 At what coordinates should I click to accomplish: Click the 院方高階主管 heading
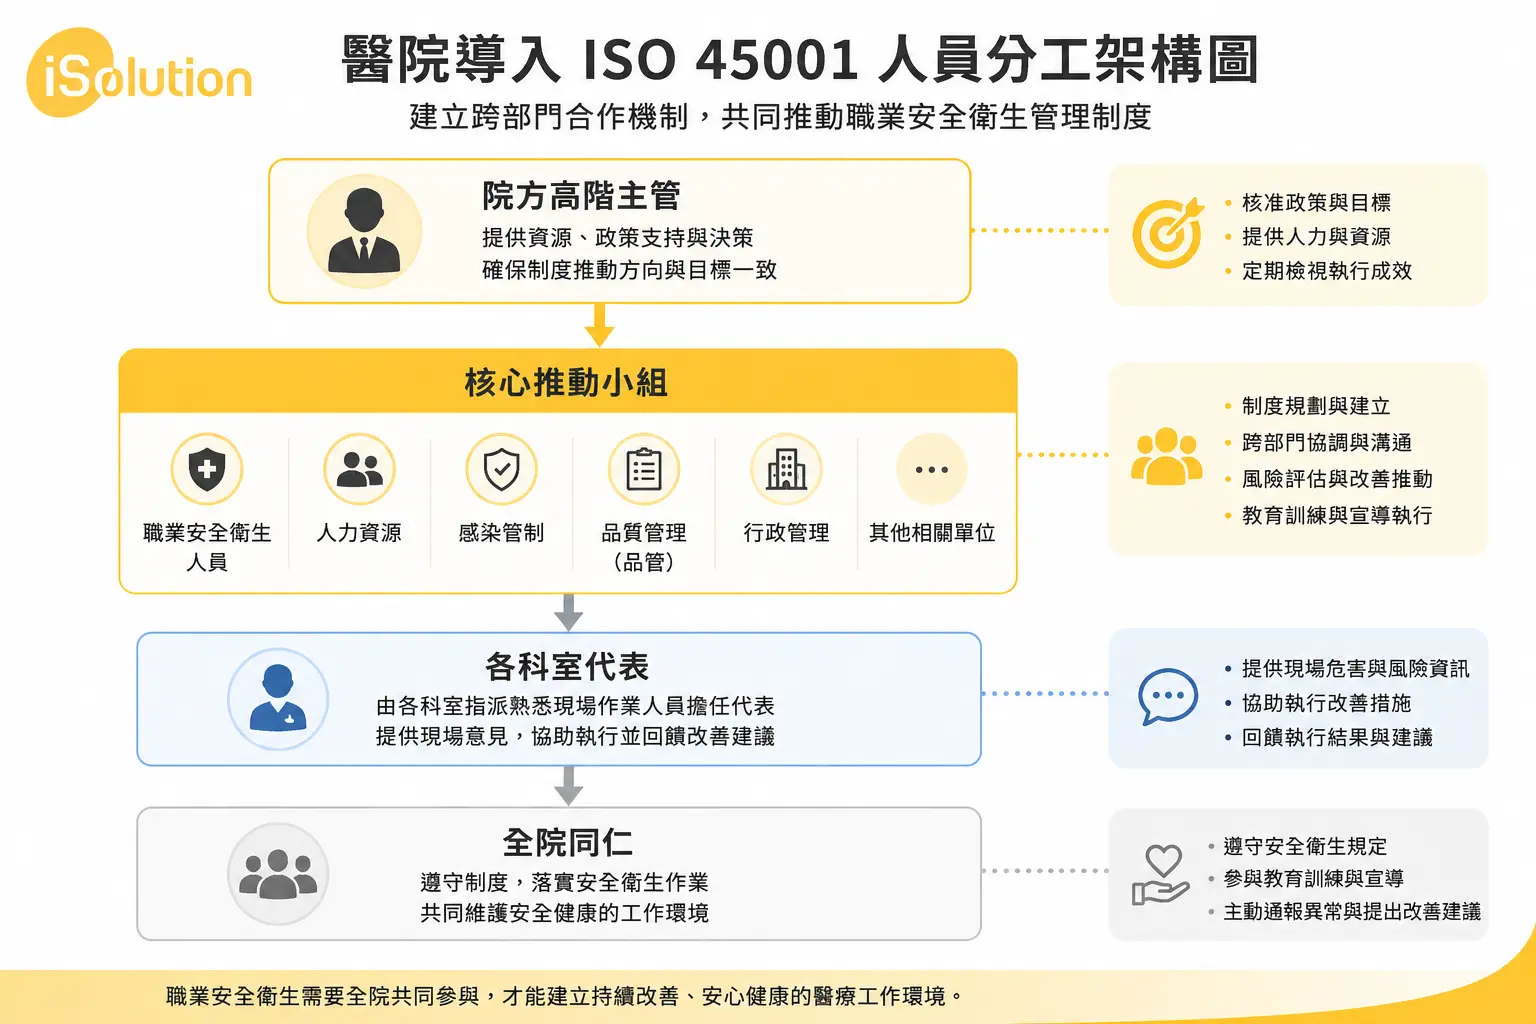(581, 196)
